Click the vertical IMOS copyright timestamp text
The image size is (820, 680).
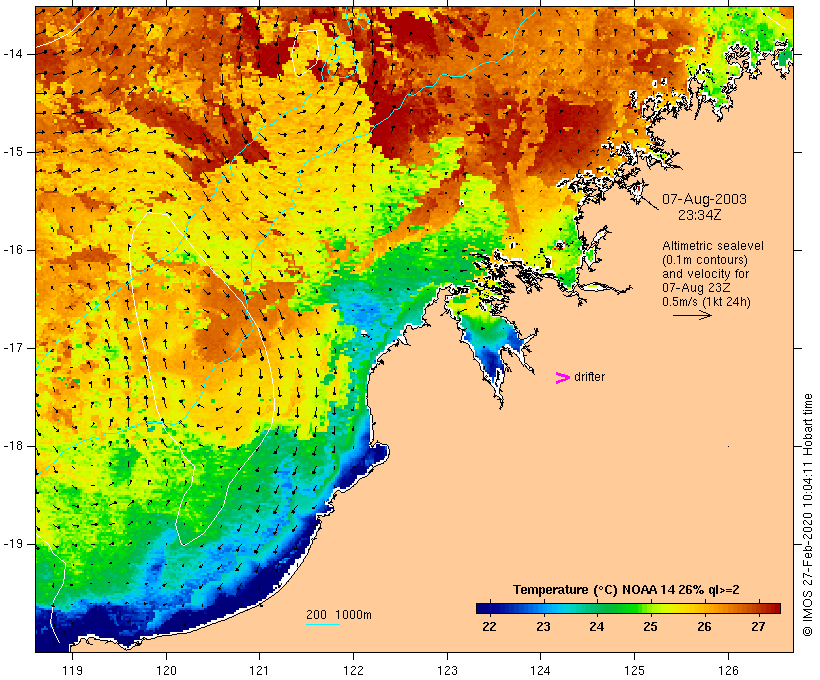click(x=807, y=515)
